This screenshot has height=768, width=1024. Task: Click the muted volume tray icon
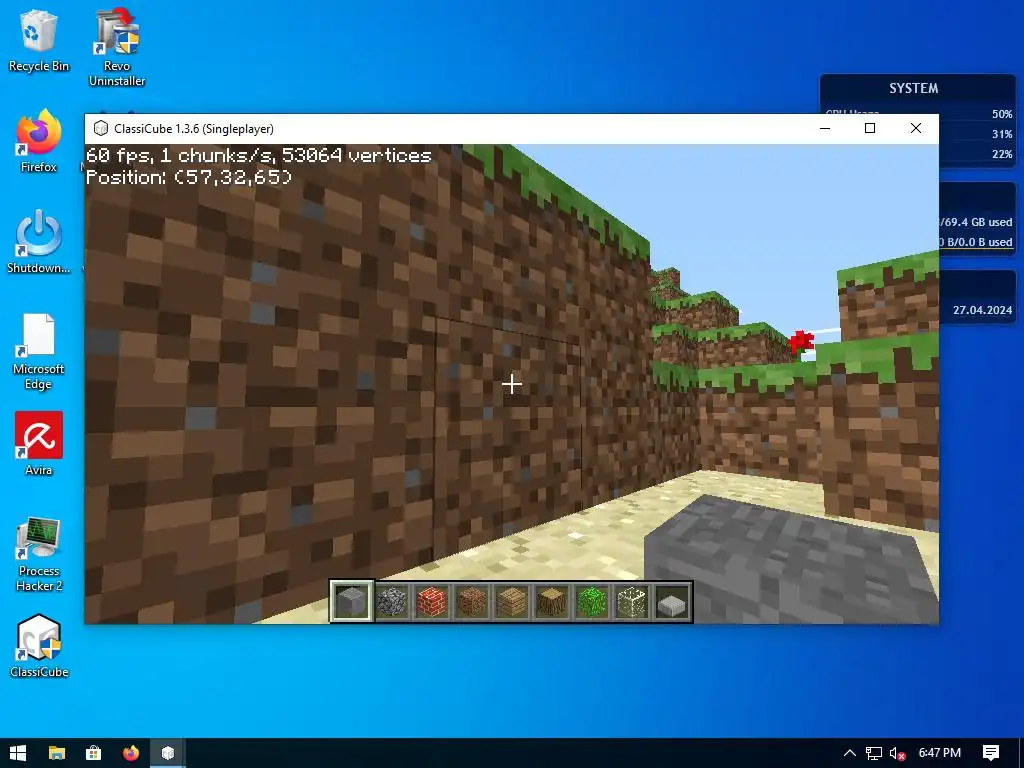[x=897, y=754]
